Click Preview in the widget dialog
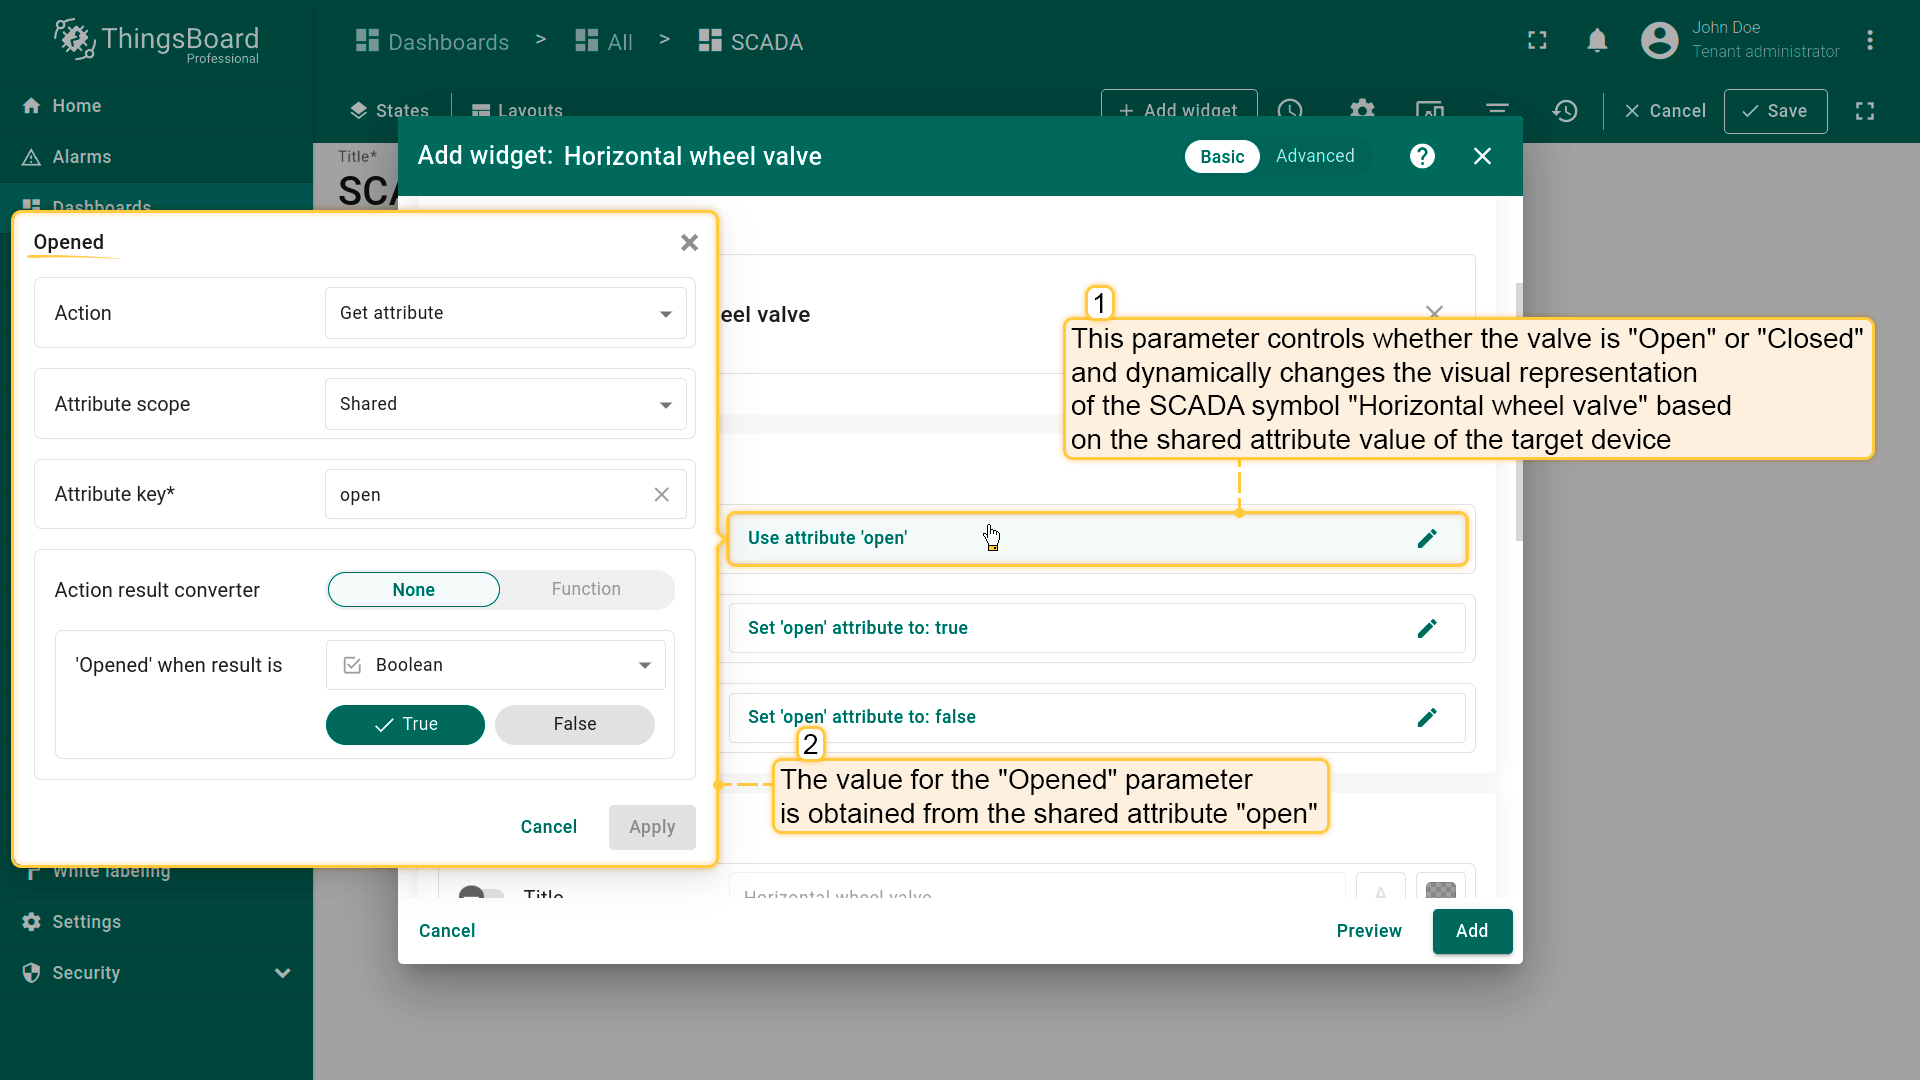The image size is (1920, 1080). [1368, 931]
